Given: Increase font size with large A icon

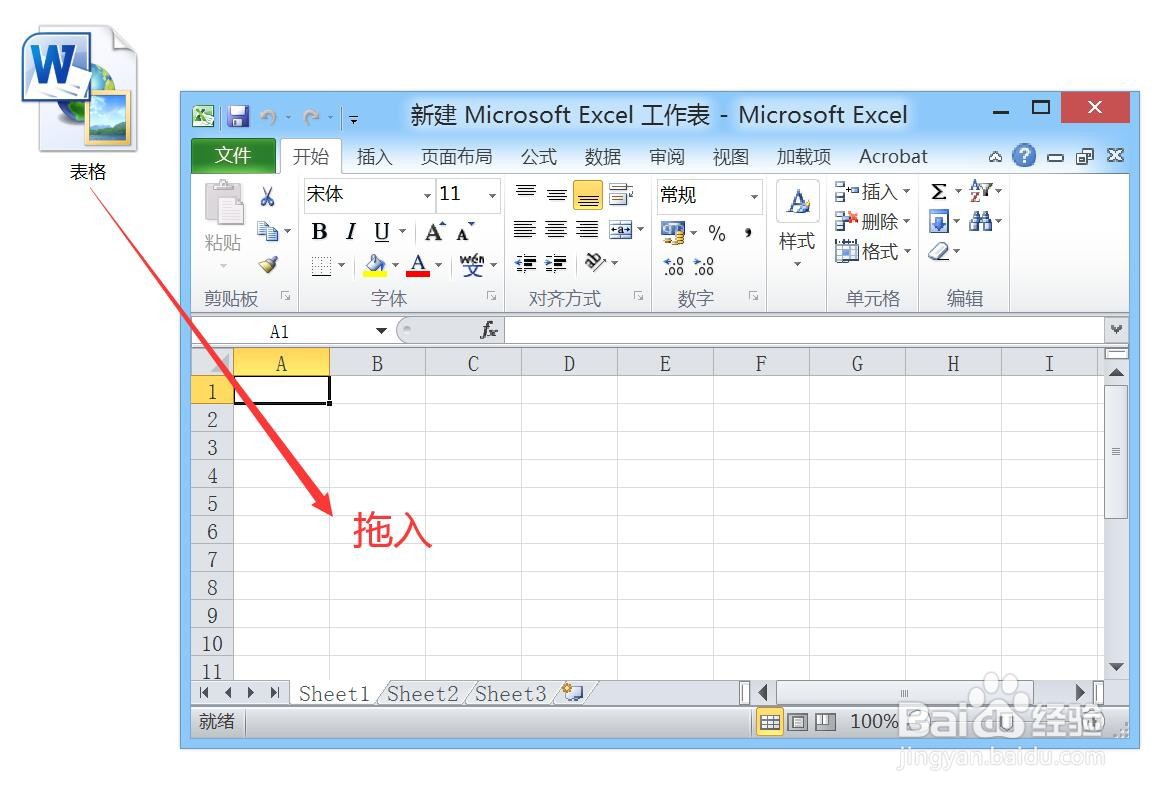Looking at the screenshot, I should [435, 231].
